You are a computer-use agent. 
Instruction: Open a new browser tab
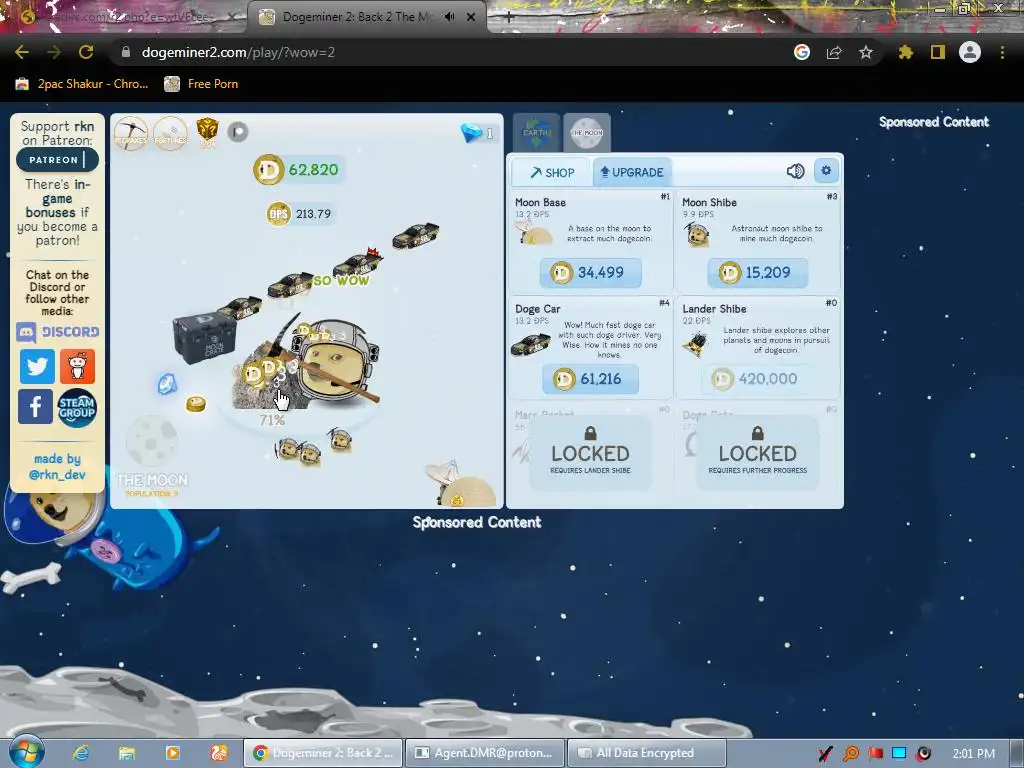(509, 18)
